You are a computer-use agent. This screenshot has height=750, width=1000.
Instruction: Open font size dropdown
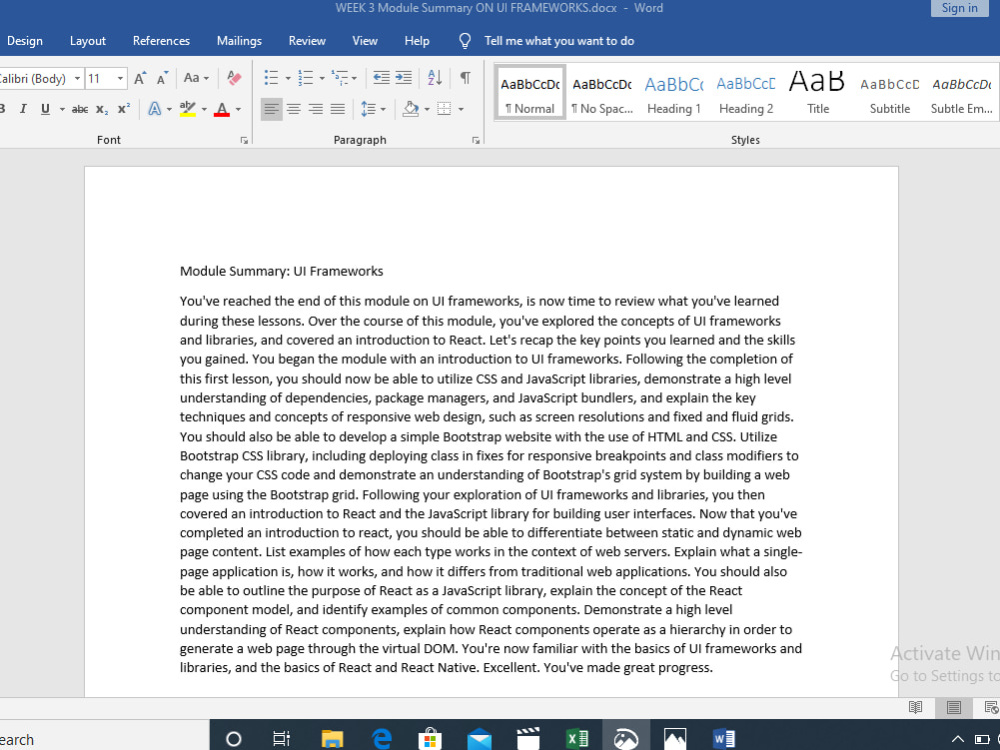click(120, 78)
